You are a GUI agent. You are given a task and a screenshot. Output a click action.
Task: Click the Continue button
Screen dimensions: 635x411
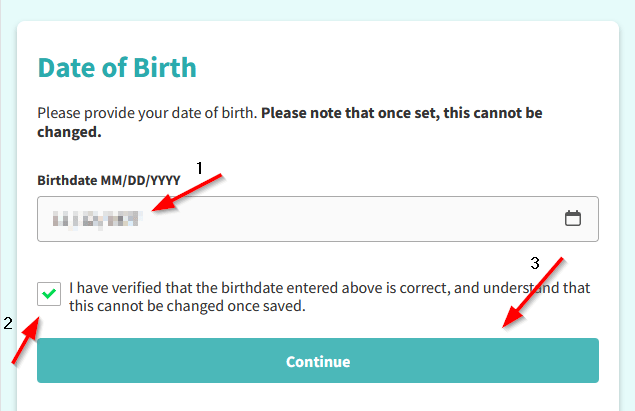coord(318,360)
